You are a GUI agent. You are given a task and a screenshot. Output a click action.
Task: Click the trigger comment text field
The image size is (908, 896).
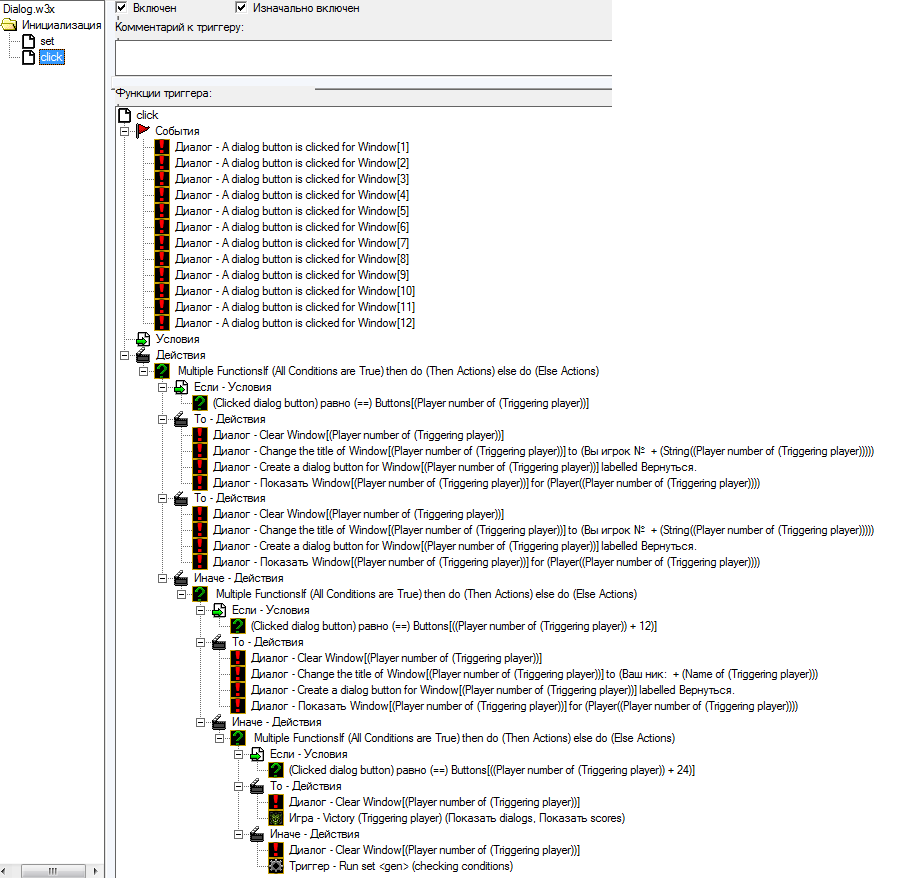363,57
